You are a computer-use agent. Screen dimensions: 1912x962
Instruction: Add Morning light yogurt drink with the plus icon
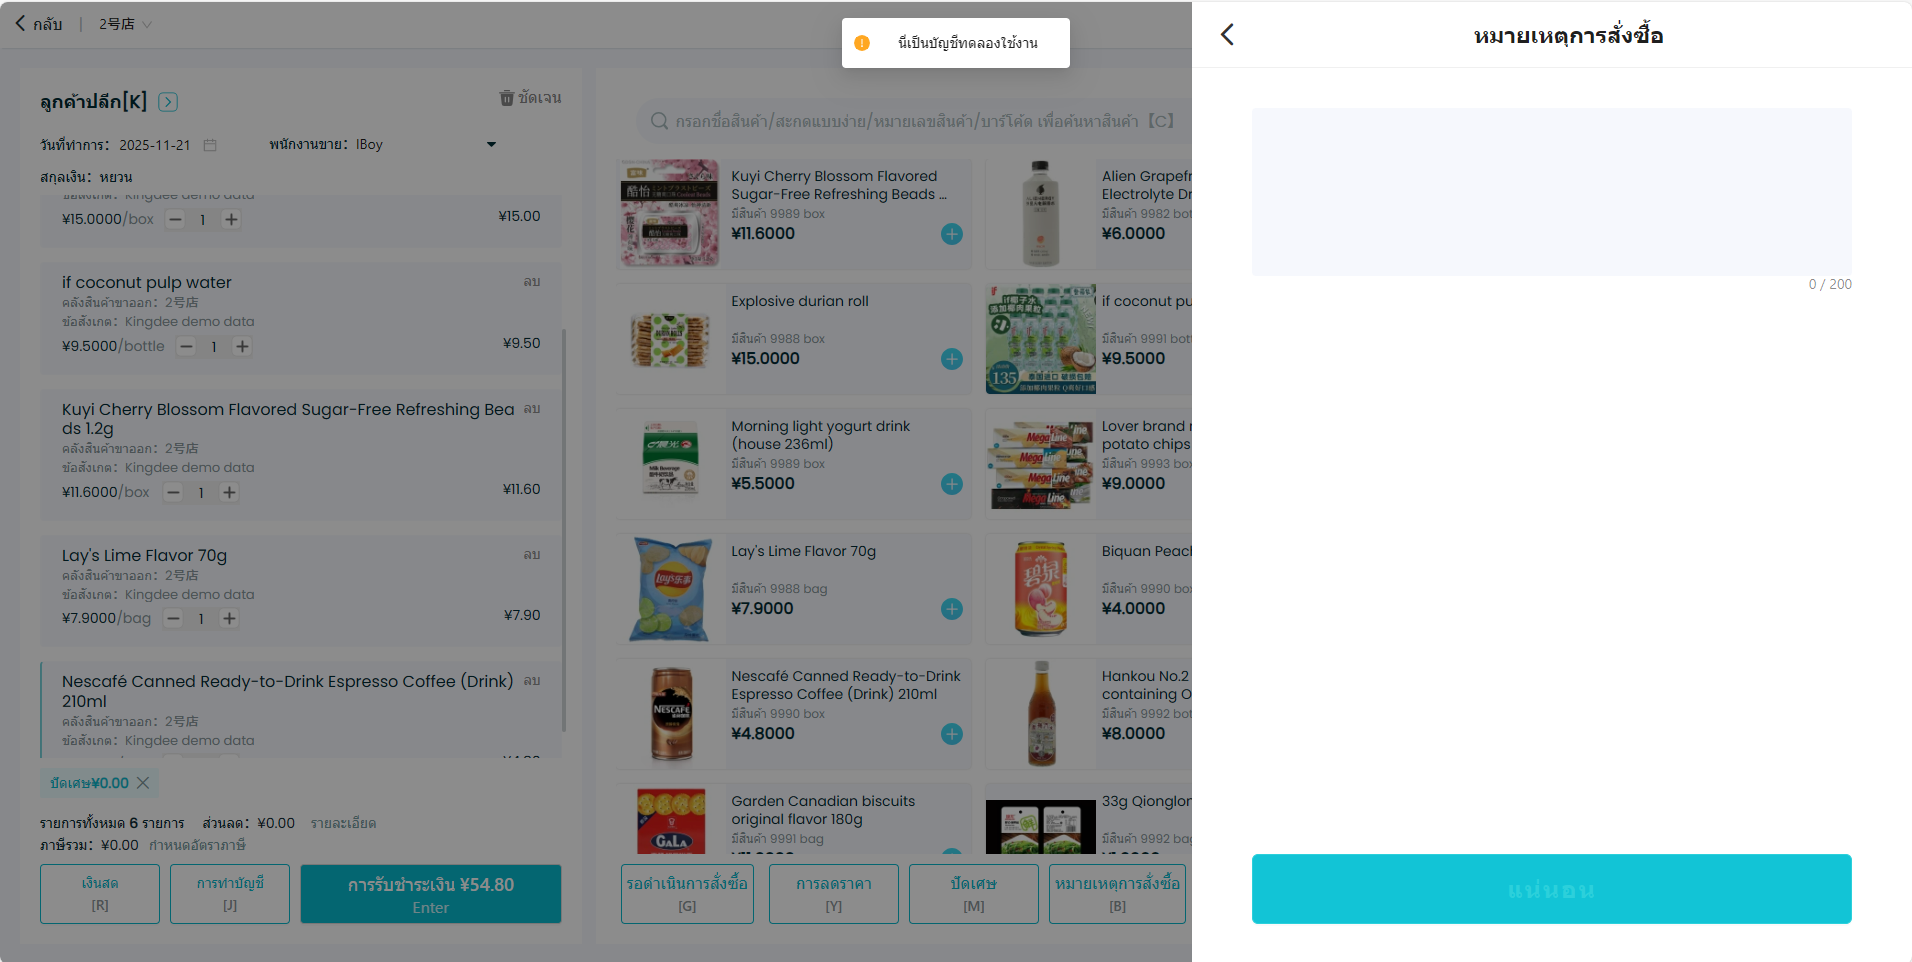(952, 484)
